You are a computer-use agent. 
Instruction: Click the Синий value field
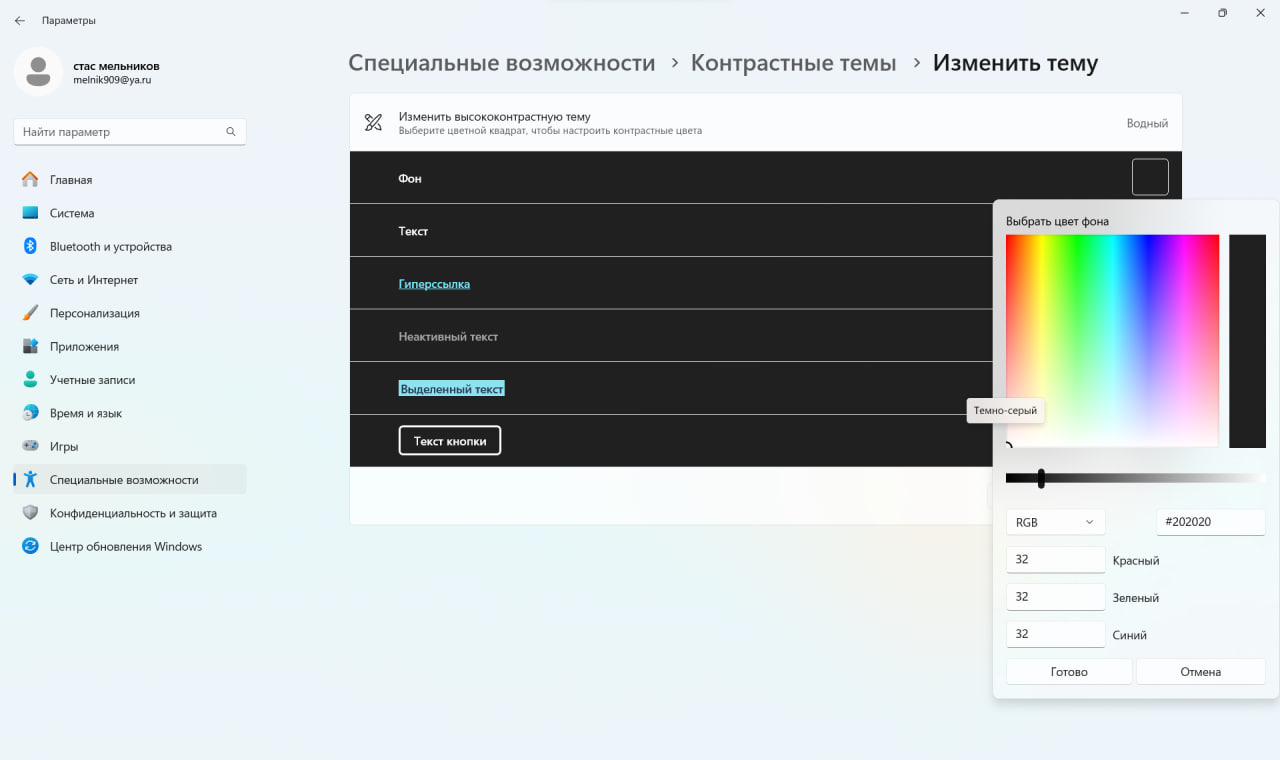[1055, 634]
